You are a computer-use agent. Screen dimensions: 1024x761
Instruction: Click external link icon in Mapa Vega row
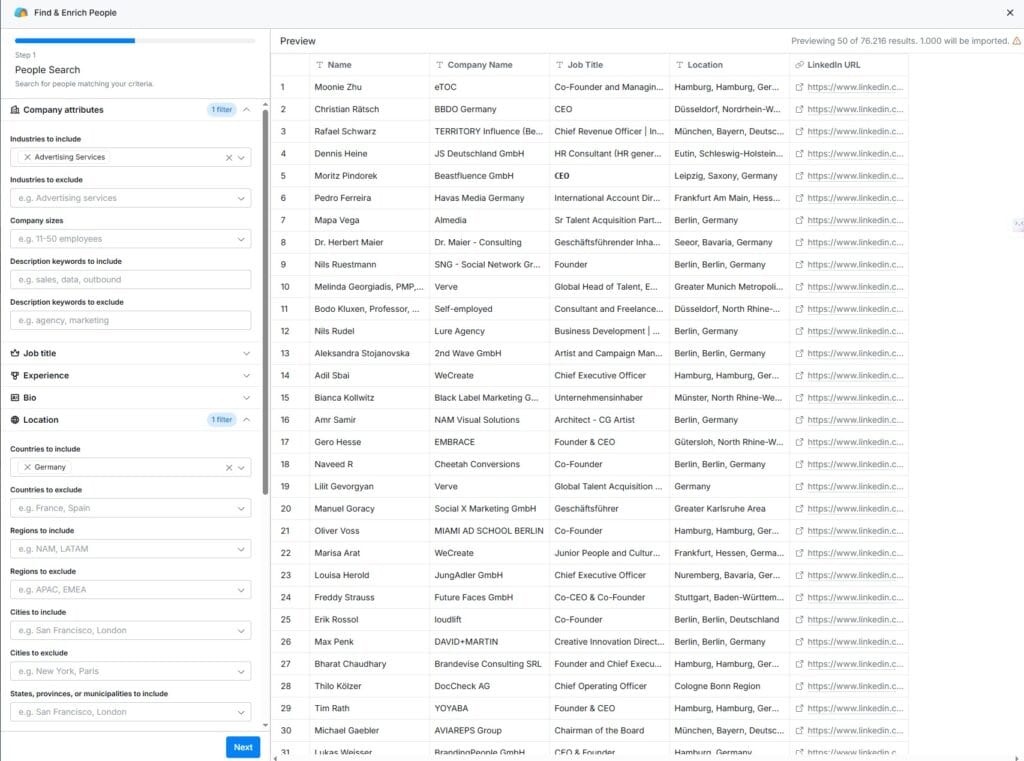pos(799,220)
